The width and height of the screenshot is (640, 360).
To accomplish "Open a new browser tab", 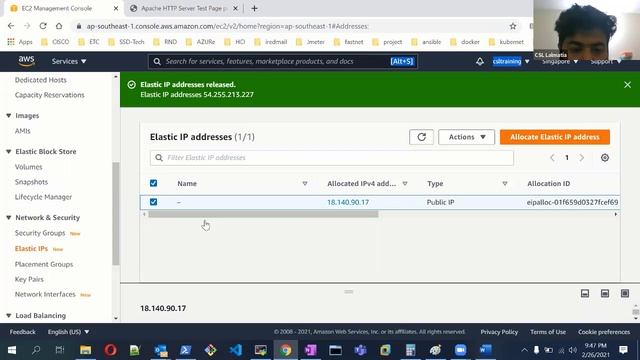I will pyautogui.click(x=254, y=8).
